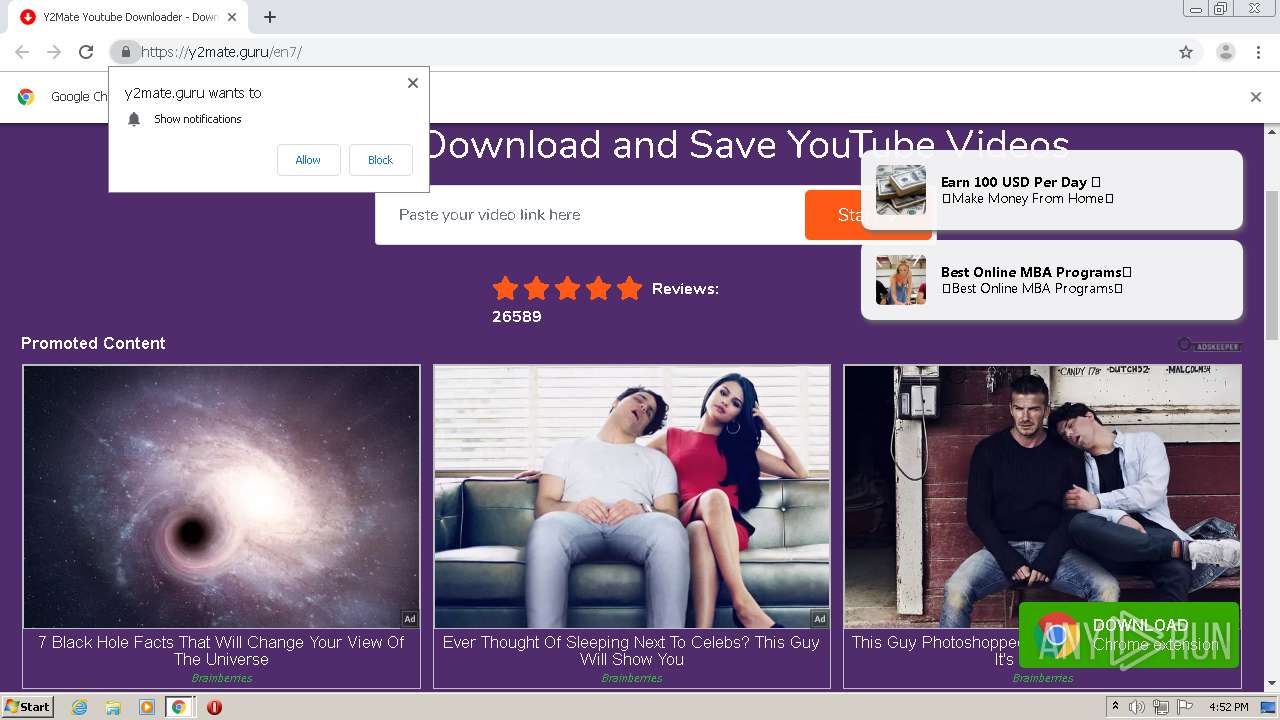Image resolution: width=1280 pixels, height=720 pixels.
Task: Open the sleeping next to celebs image
Action: click(x=632, y=497)
